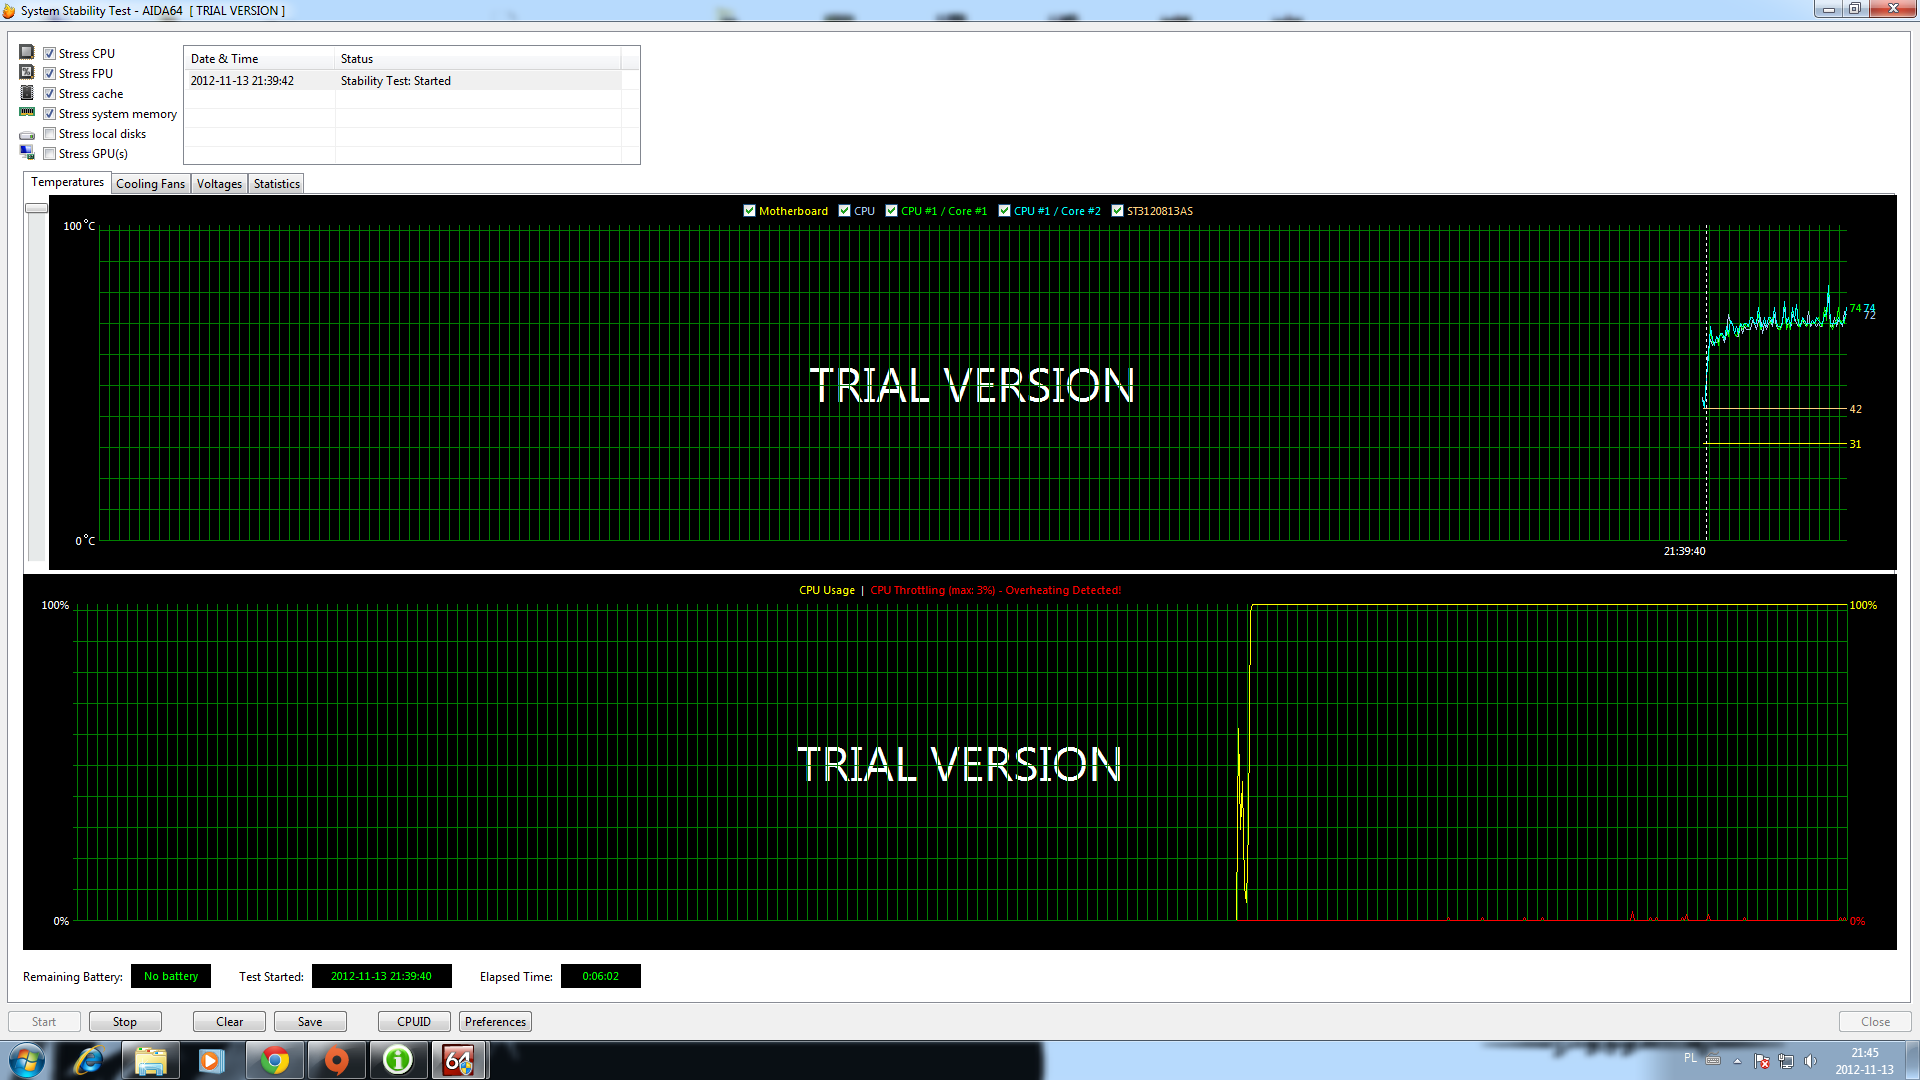1920x1080 pixels.
Task: Open the Preferences dialog button
Action: click(495, 1022)
